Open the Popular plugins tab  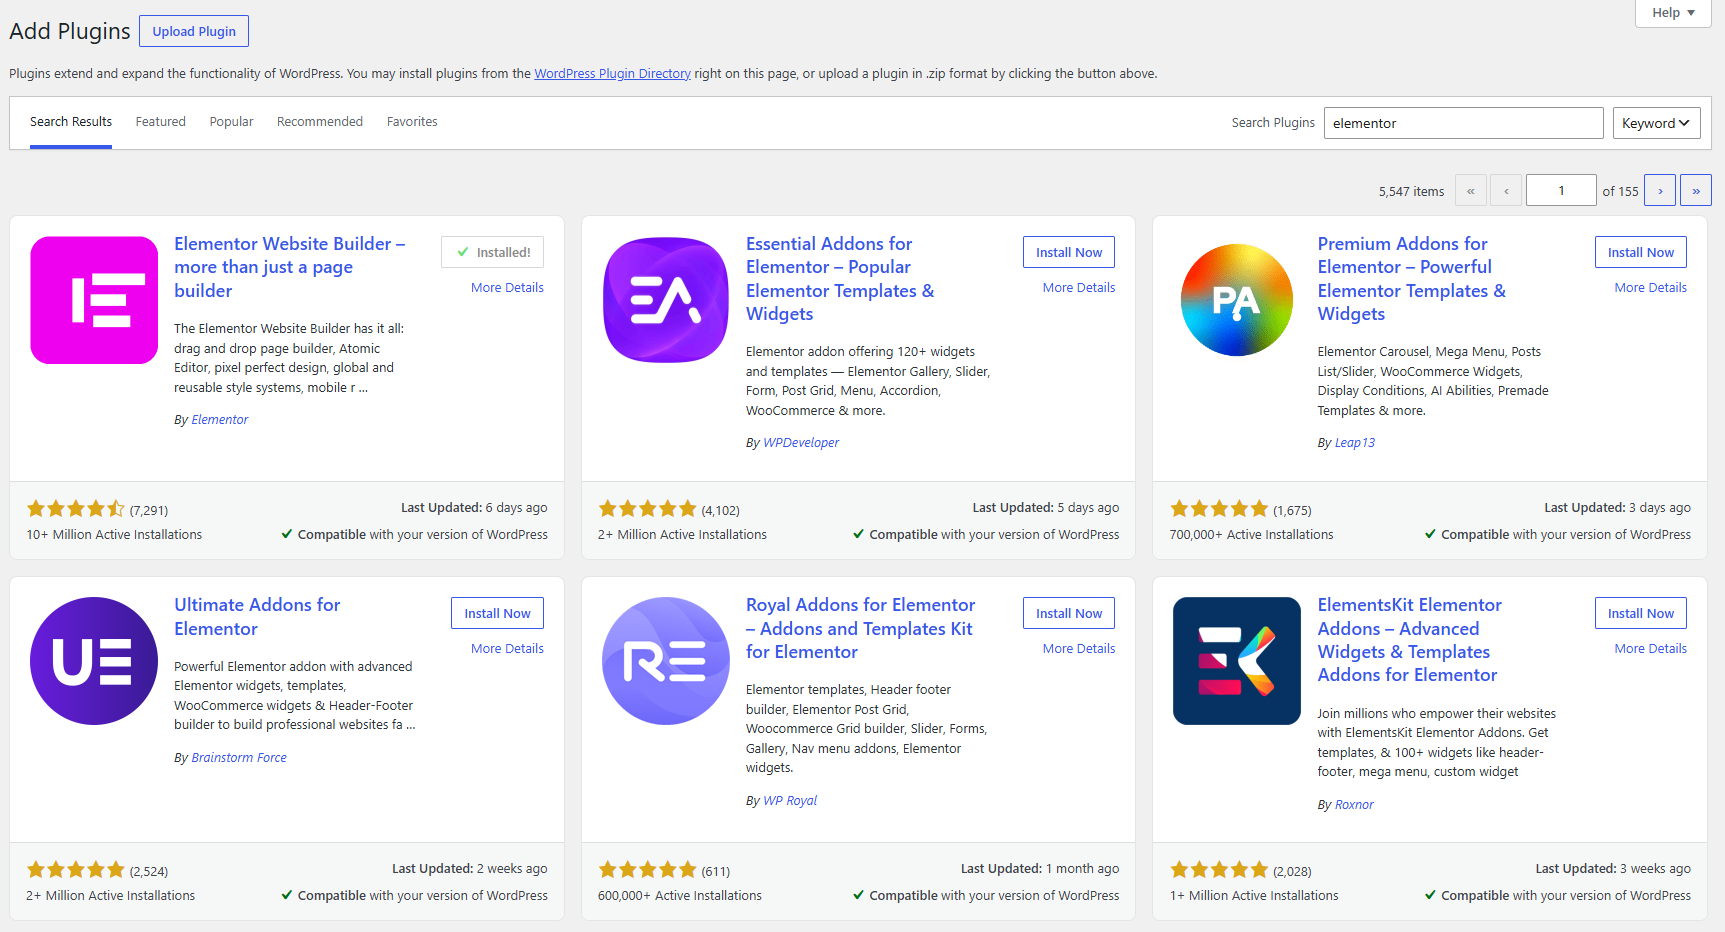231,122
